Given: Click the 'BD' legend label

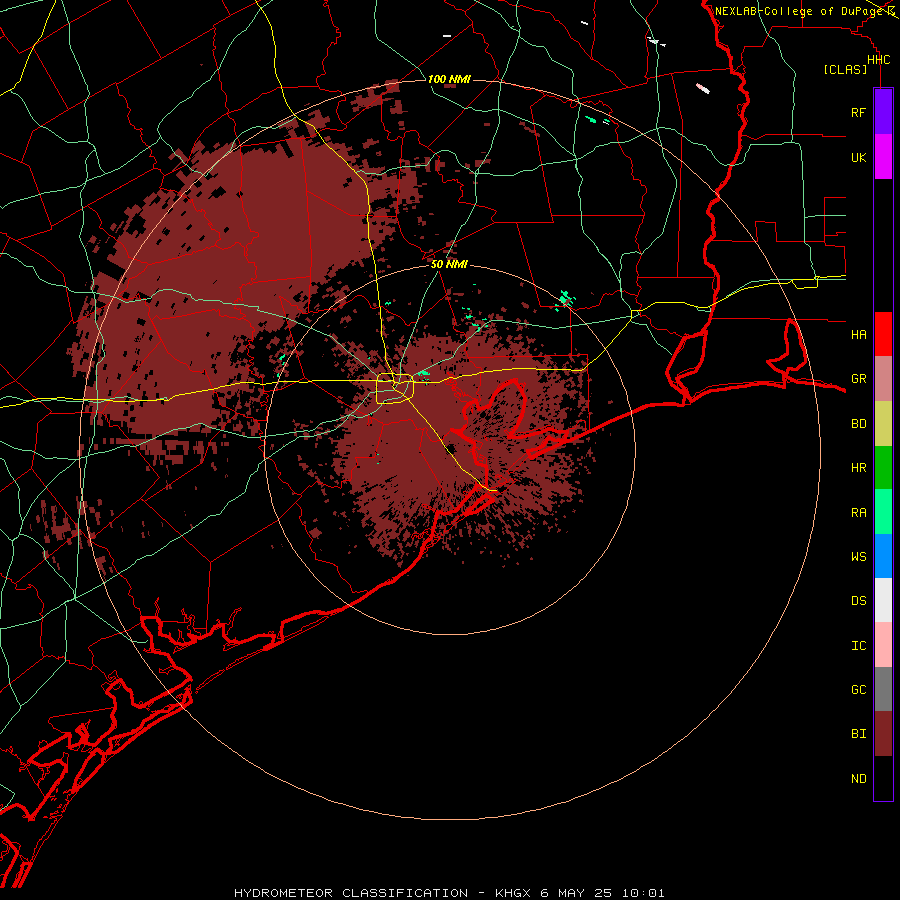Looking at the screenshot, I should click(858, 424).
